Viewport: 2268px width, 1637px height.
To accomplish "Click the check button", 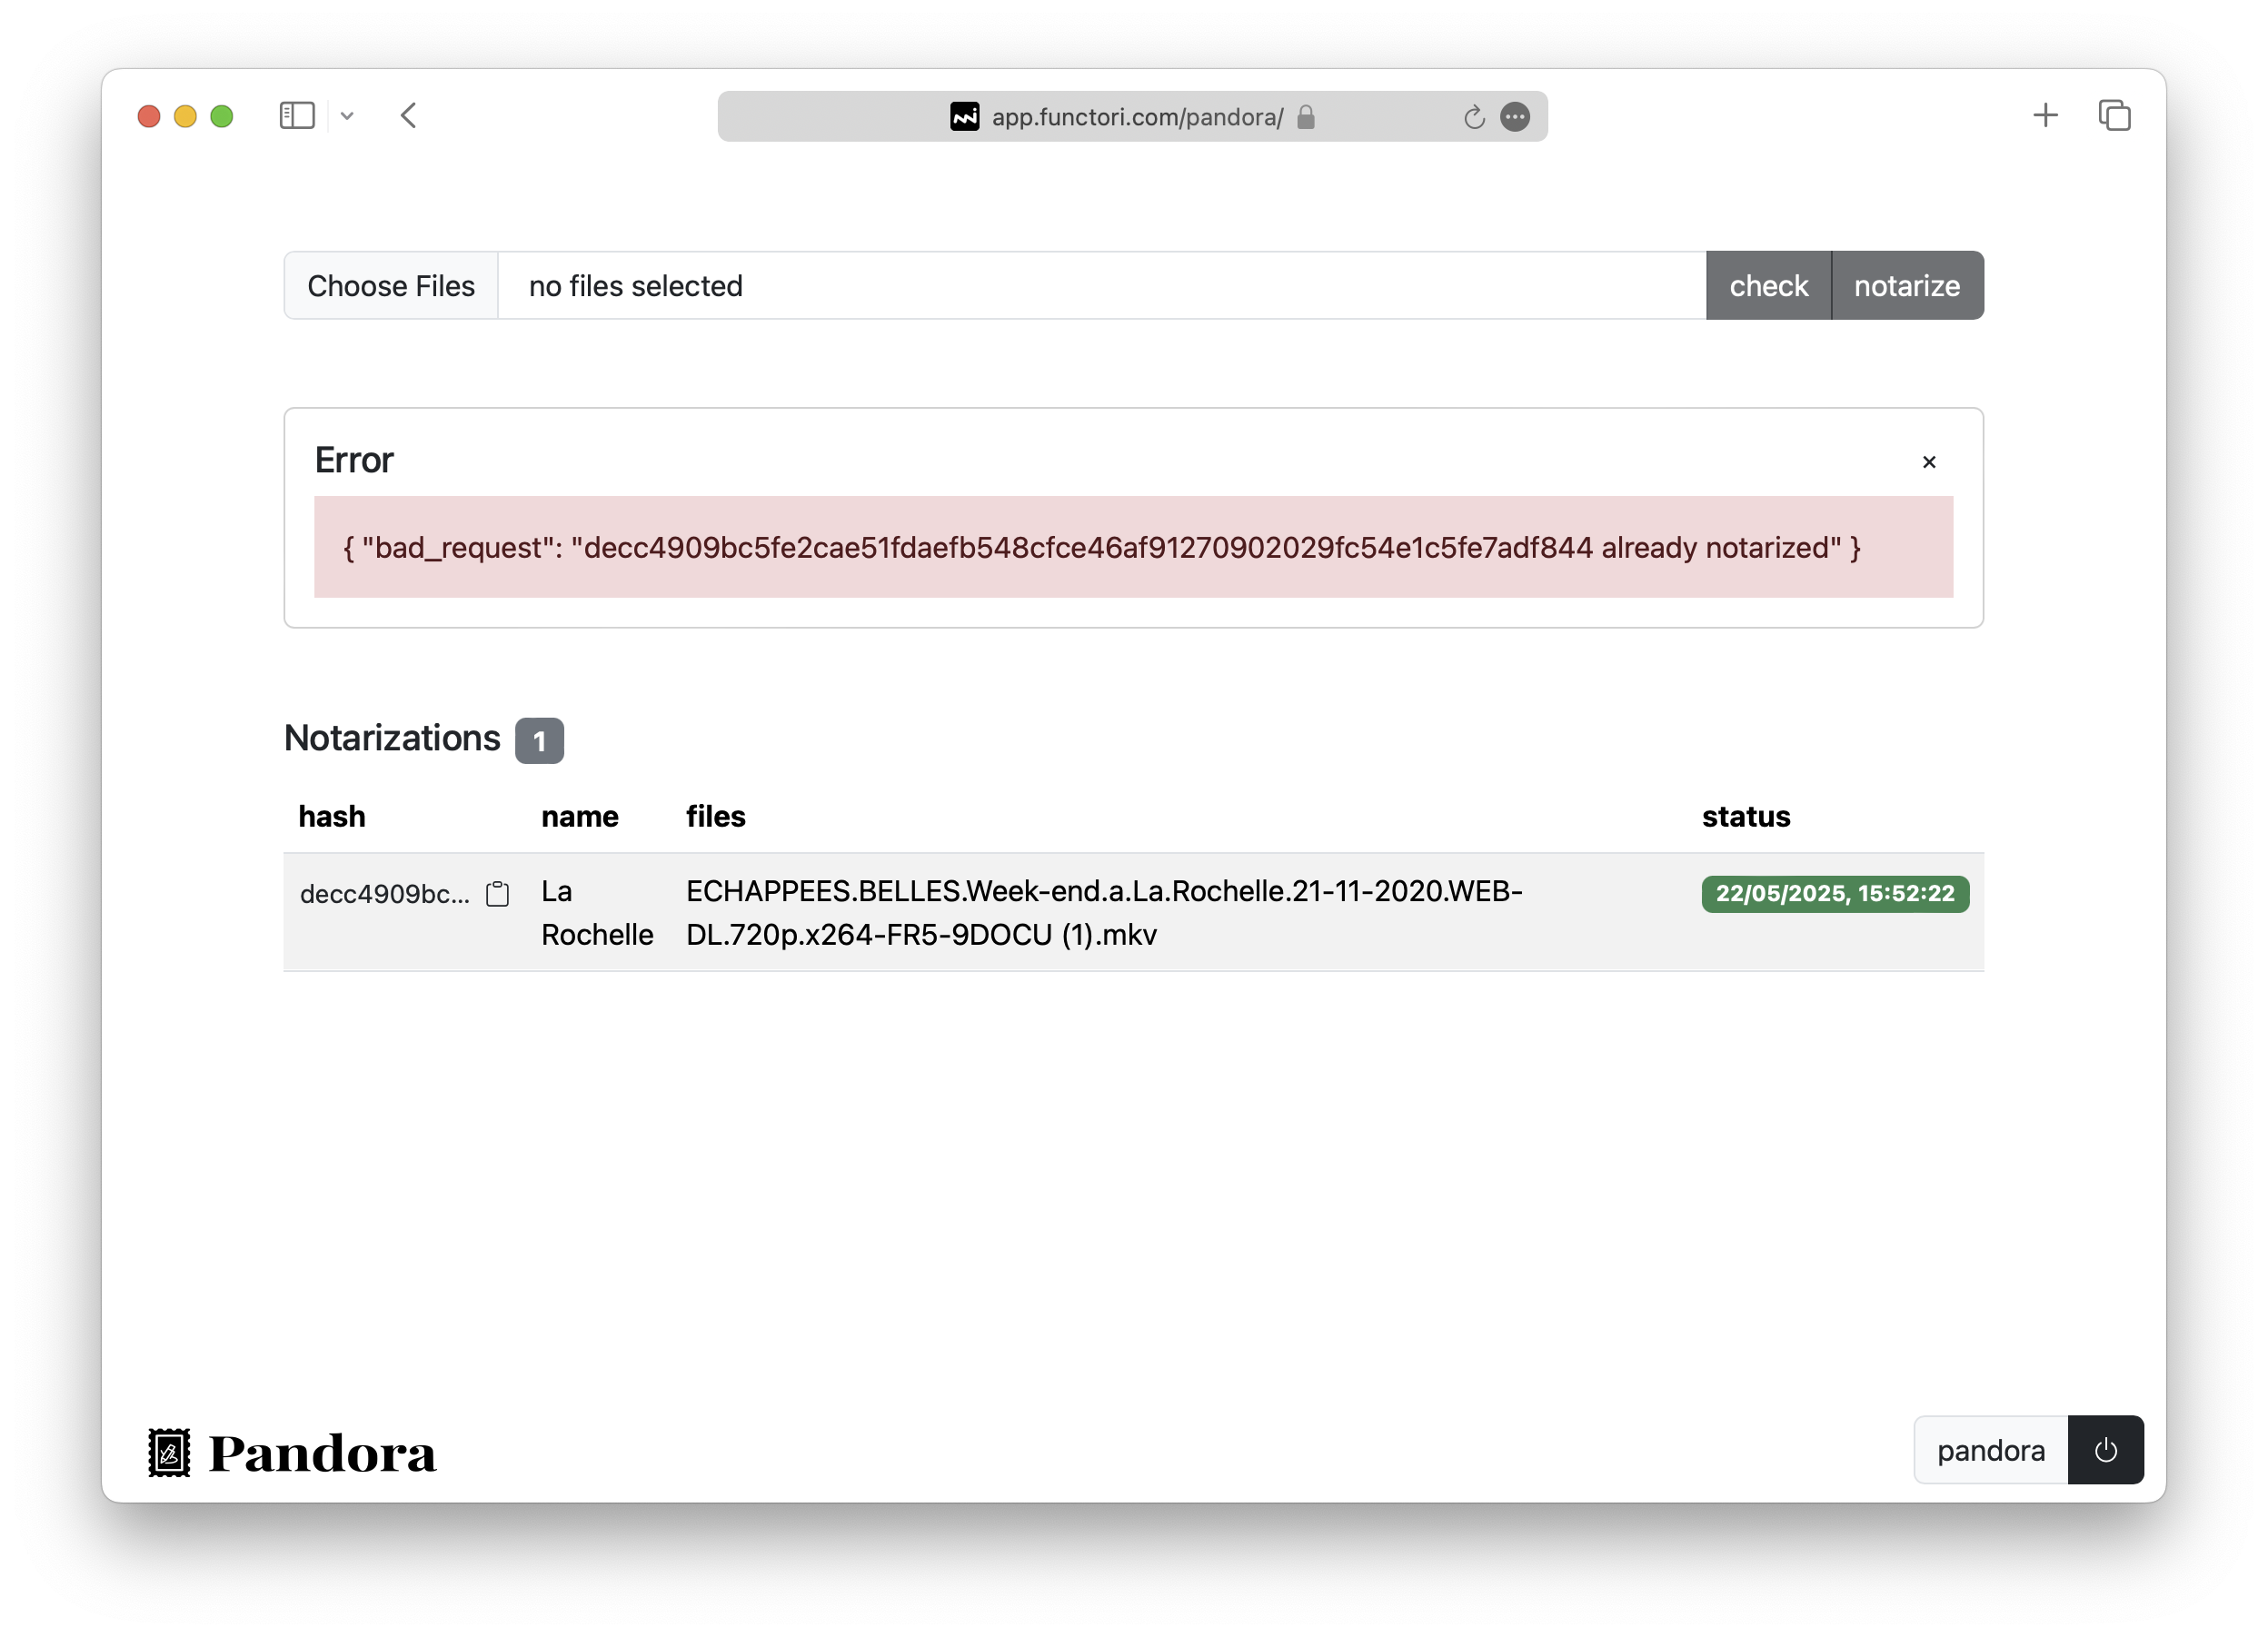I will click(x=1767, y=286).
